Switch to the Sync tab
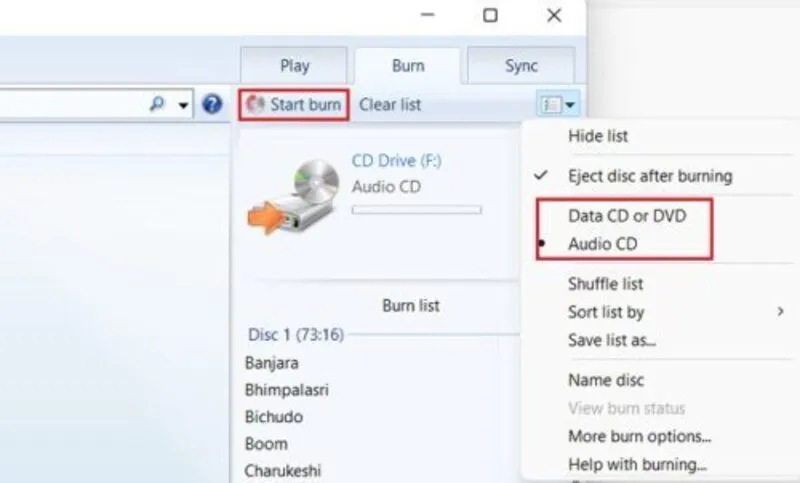 click(x=521, y=65)
